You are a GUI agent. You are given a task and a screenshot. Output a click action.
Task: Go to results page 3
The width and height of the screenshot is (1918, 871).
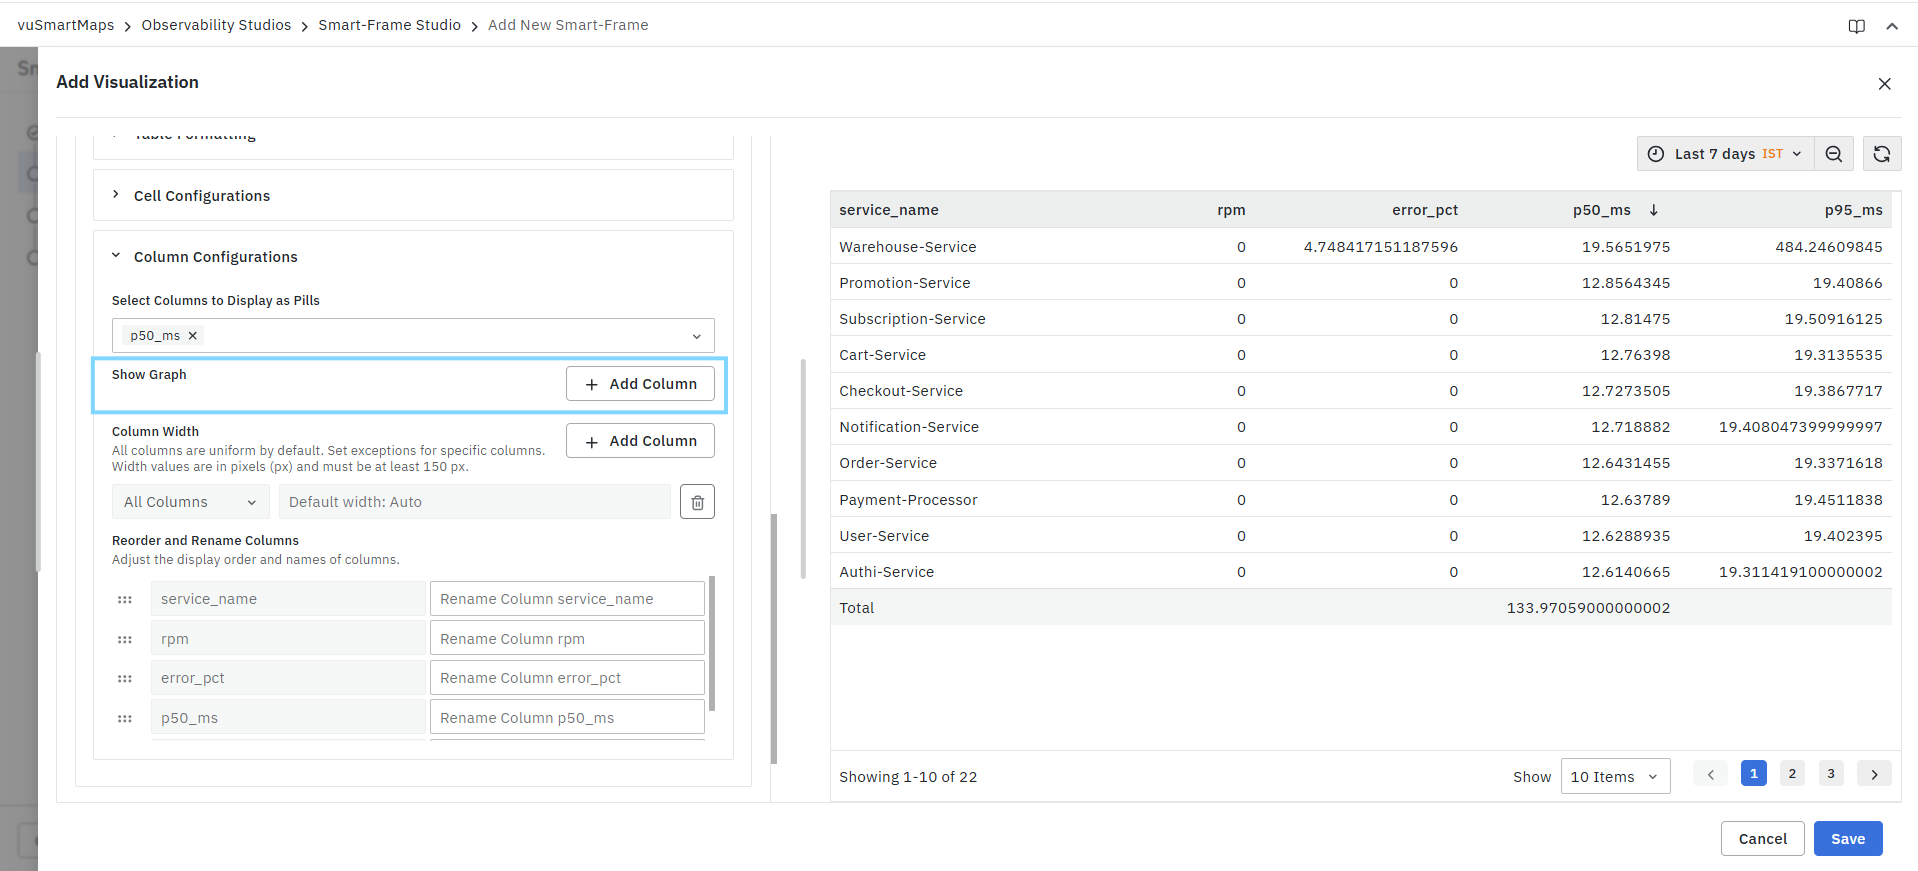point(1831,774)
